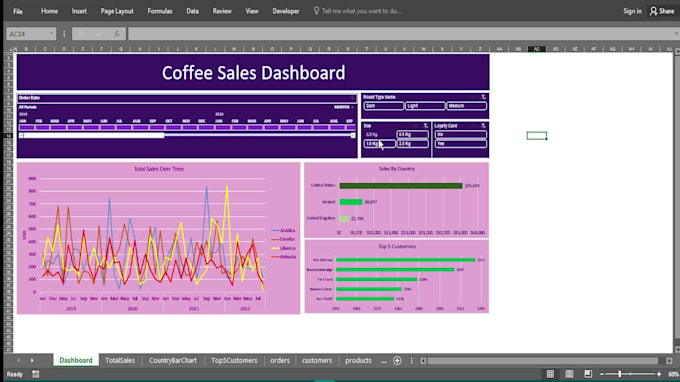Click the Total Sales Over Time chart title
The height and width of the screenshot is (382, 680).
coord(159,169)
